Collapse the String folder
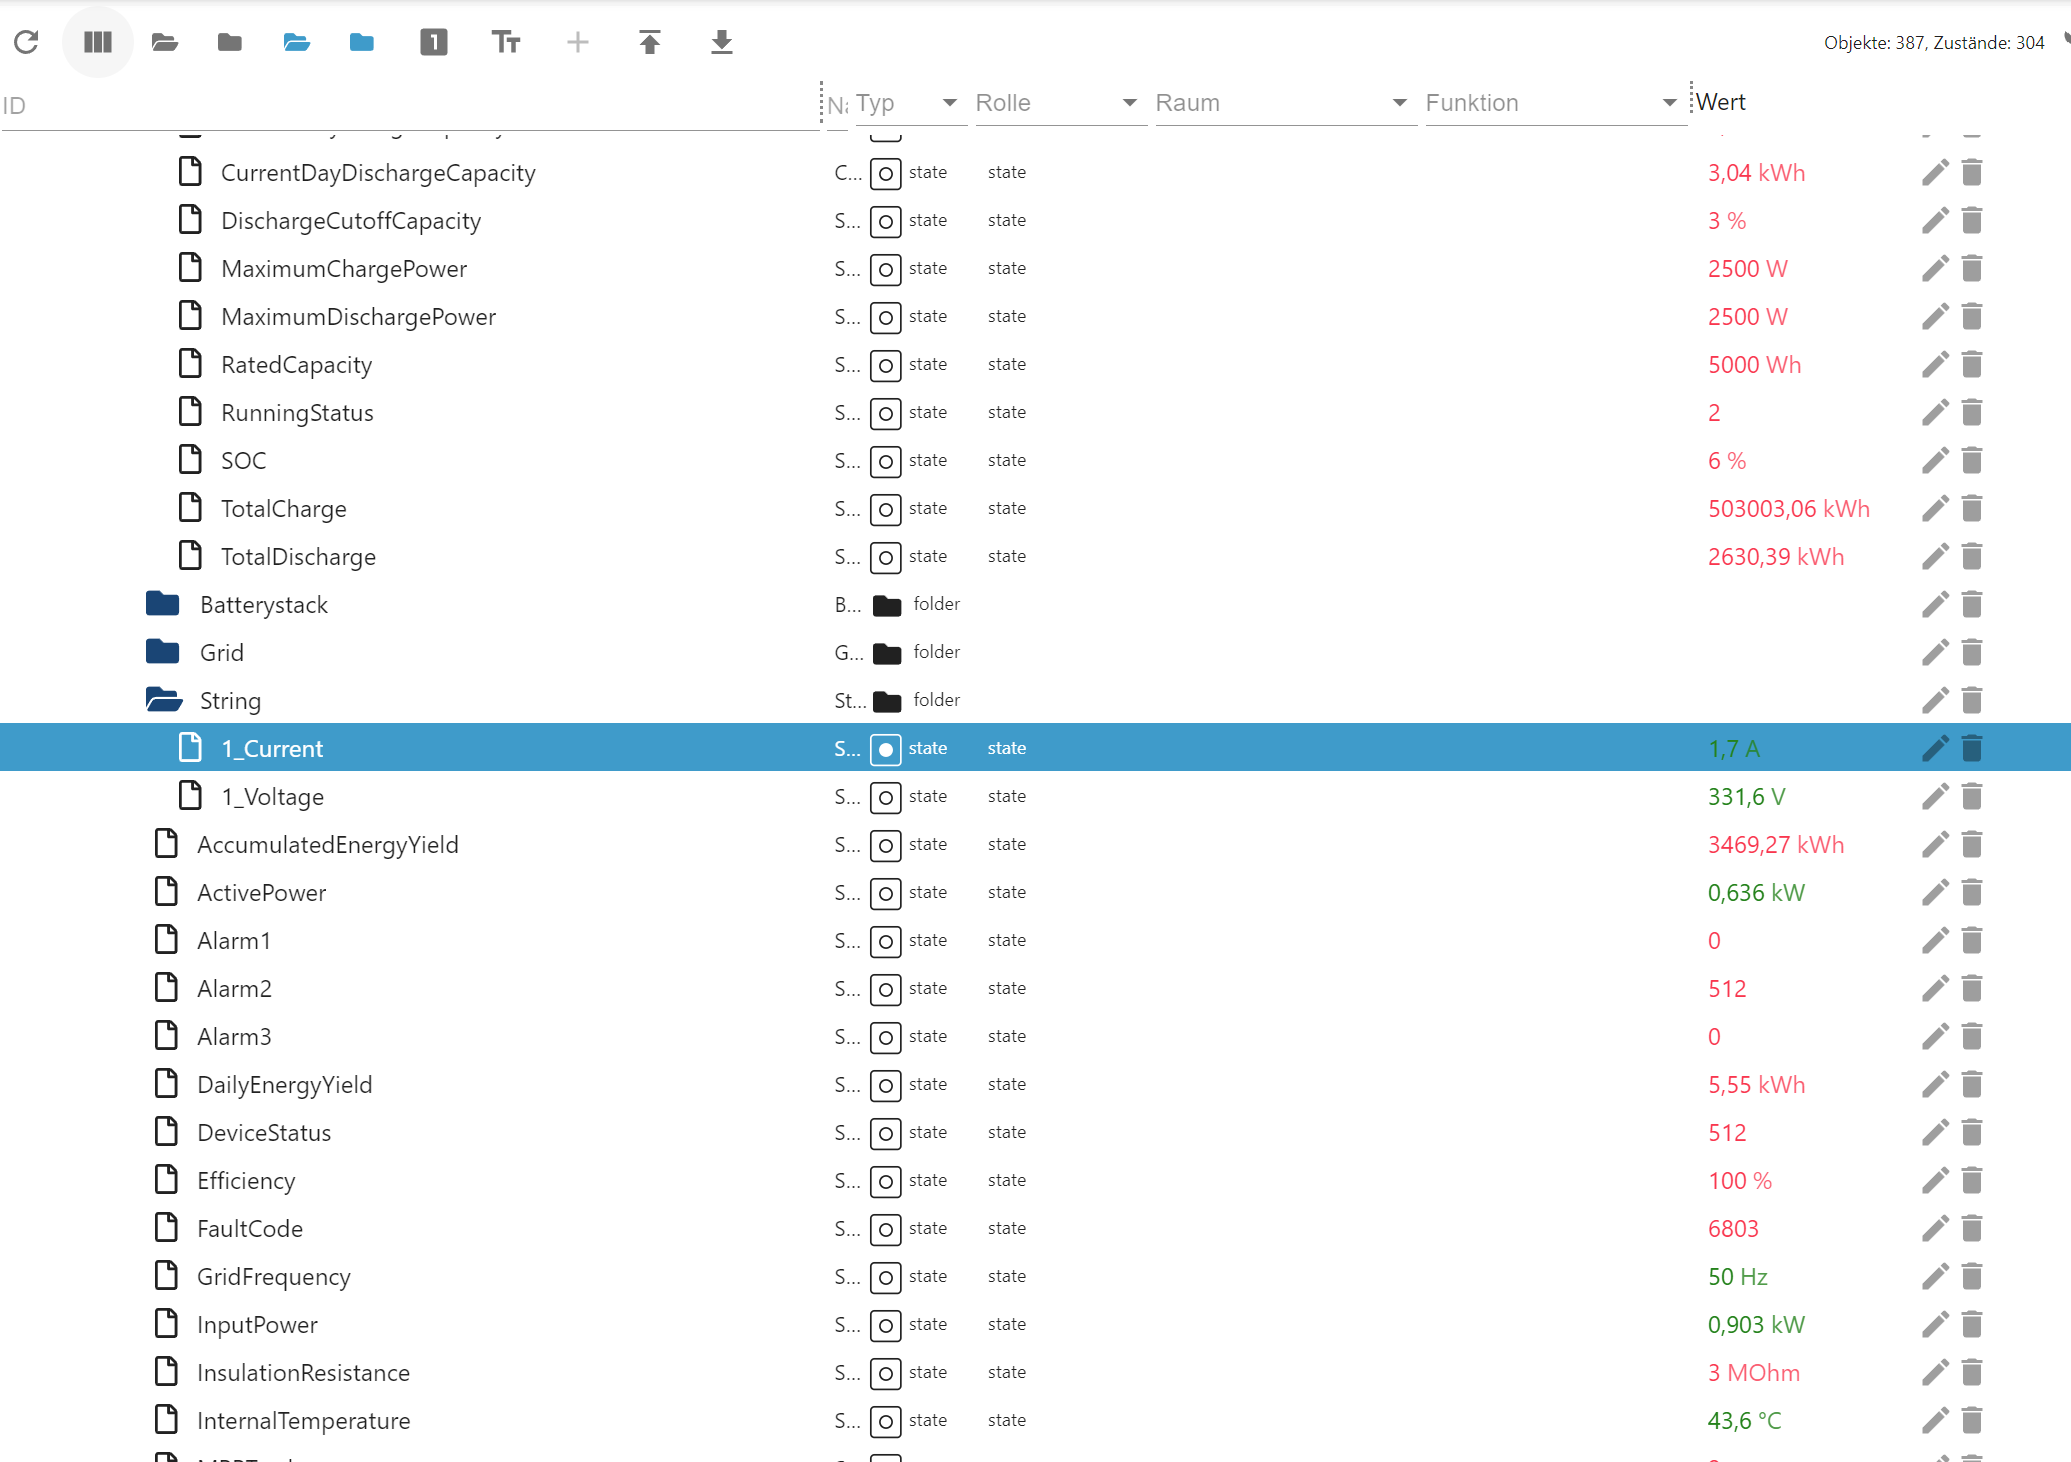The height and width of the screenshot is (1462, 2071). [x=163, y=700]
